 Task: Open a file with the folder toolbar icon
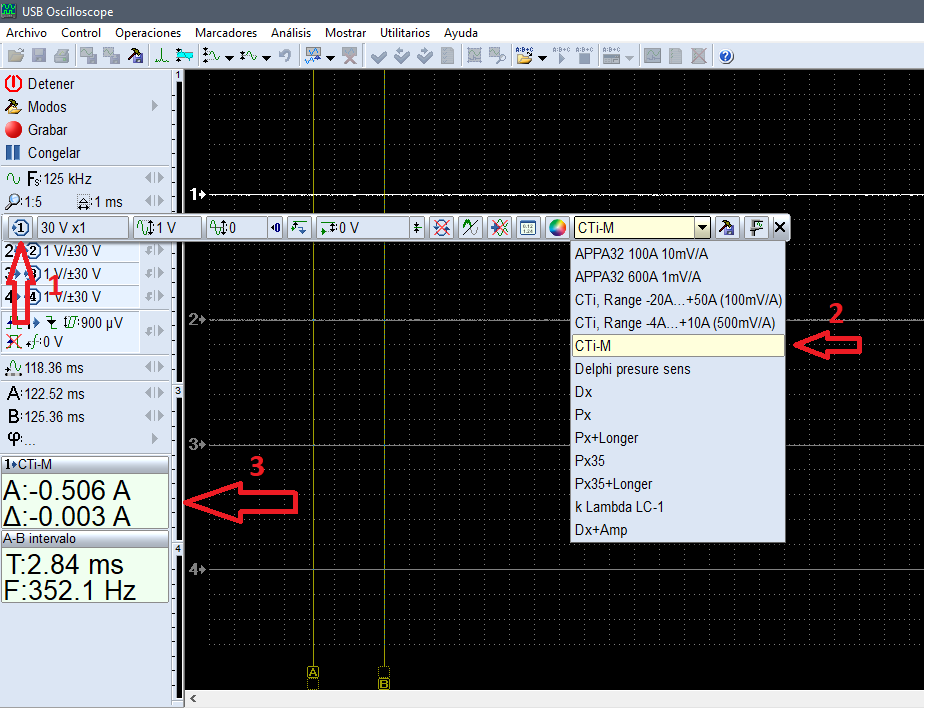14,56
